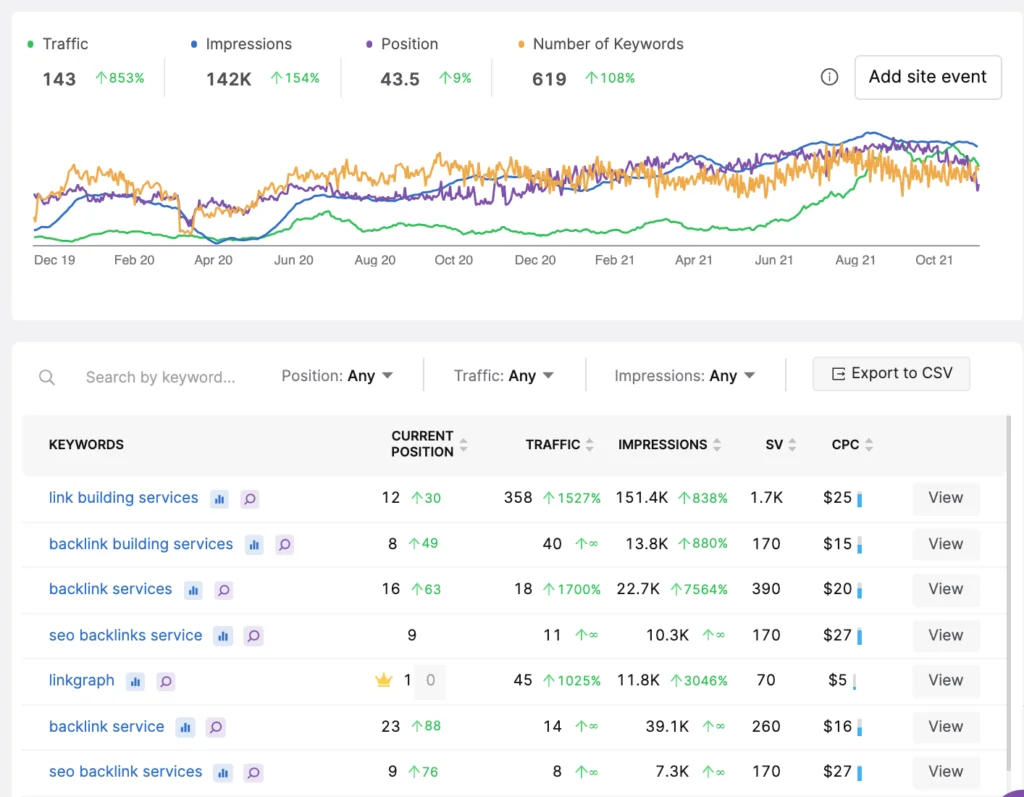The width and height of the screenshot is (1024, 797).
Task: Click chart icon beside seo backlinks service
Action: [223, 636]
